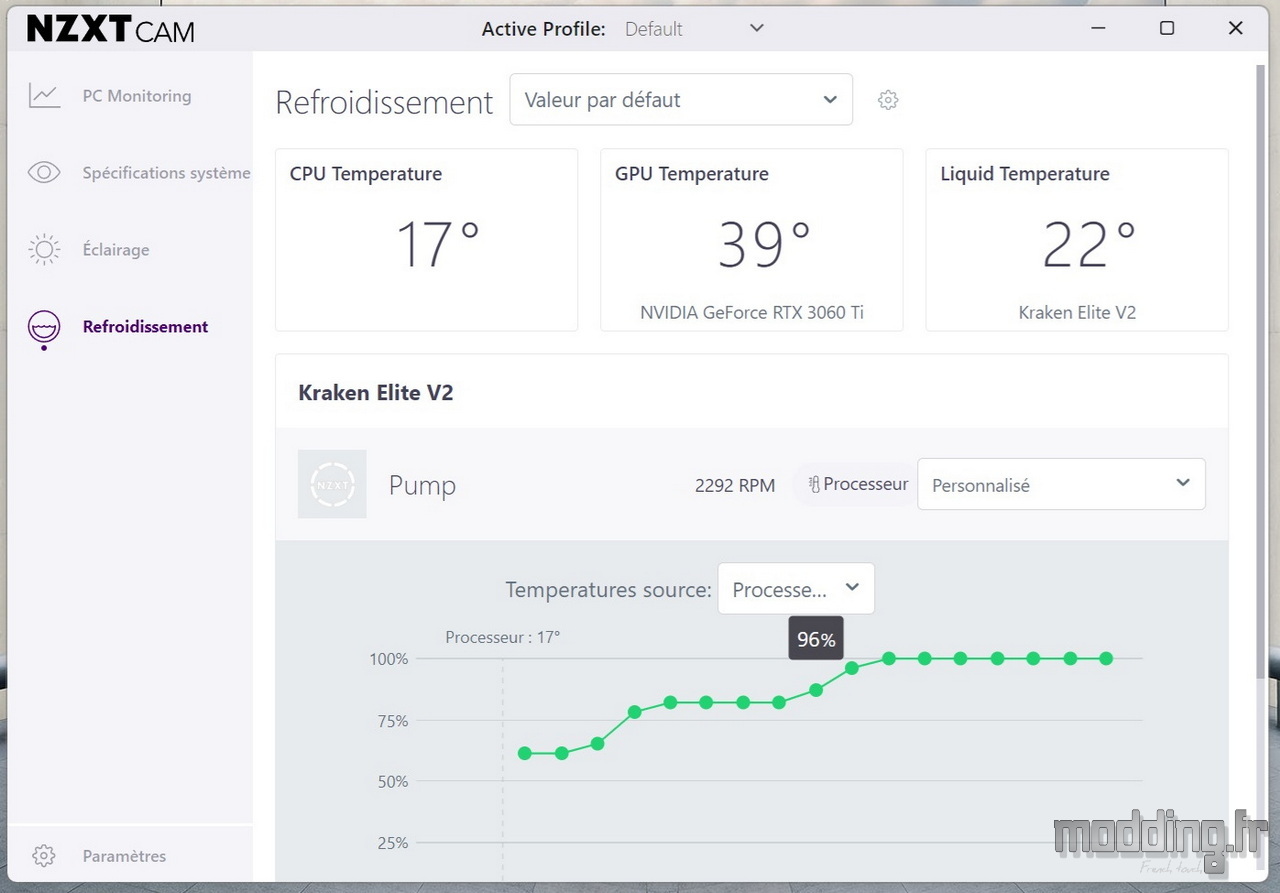Open the Valeur par défaut cooling profile dropdown
Viewport: 1280px width, 893px height.
tap(681, 100)
